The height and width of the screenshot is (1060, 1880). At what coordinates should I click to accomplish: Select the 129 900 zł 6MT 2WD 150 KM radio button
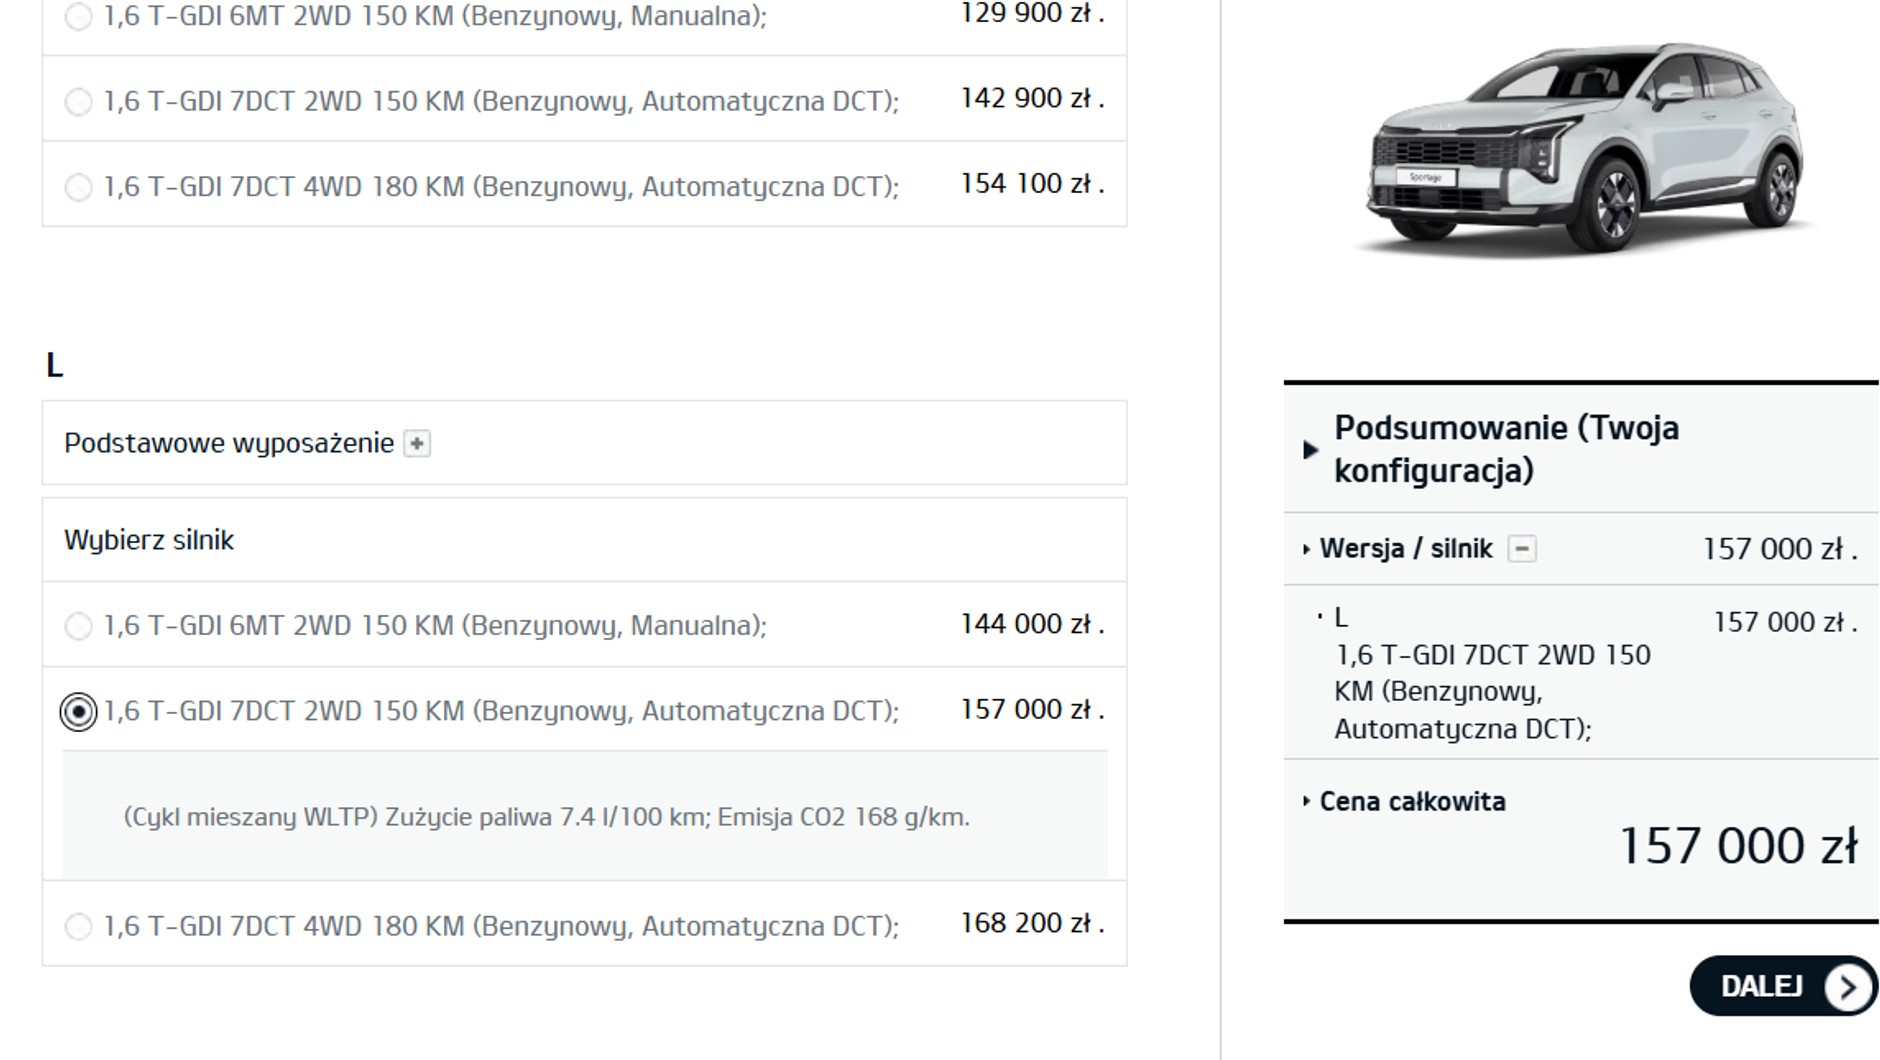pos(78,16)
